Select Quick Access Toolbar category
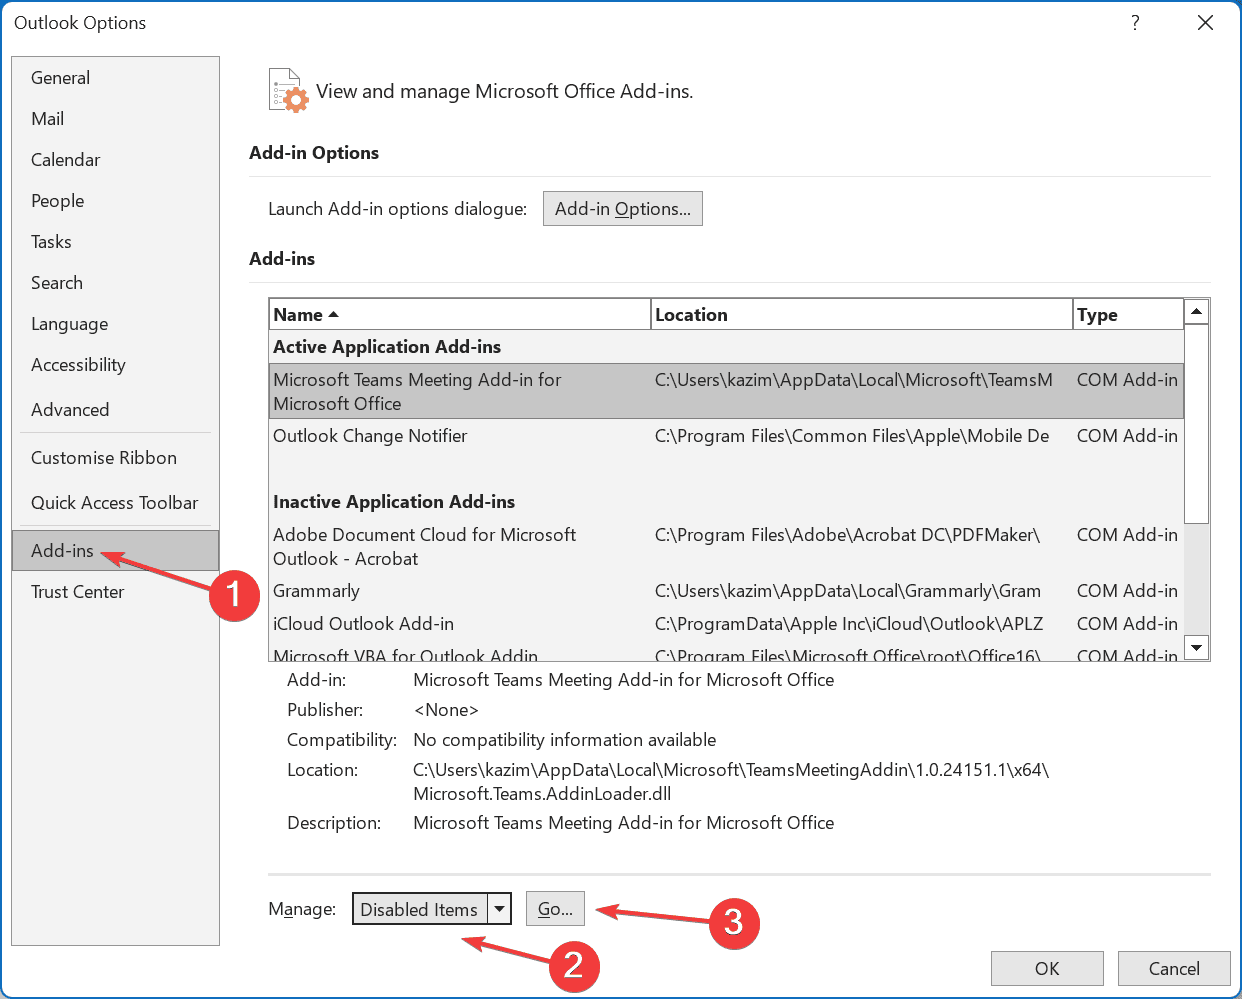1242x999 pixels. pyautogui.click(x=115, y=503)
